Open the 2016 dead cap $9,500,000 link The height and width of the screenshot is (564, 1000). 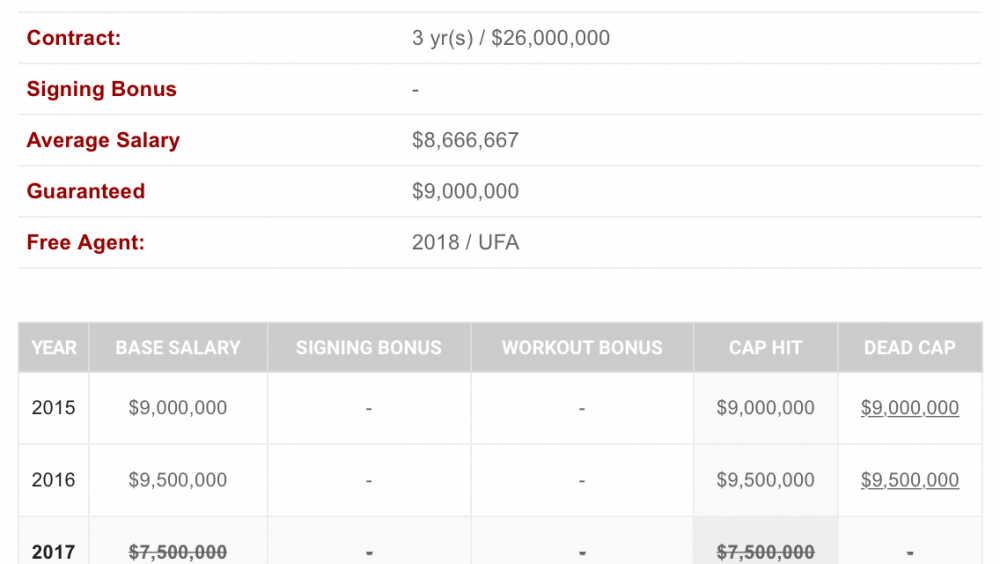(x=909, y=480)
